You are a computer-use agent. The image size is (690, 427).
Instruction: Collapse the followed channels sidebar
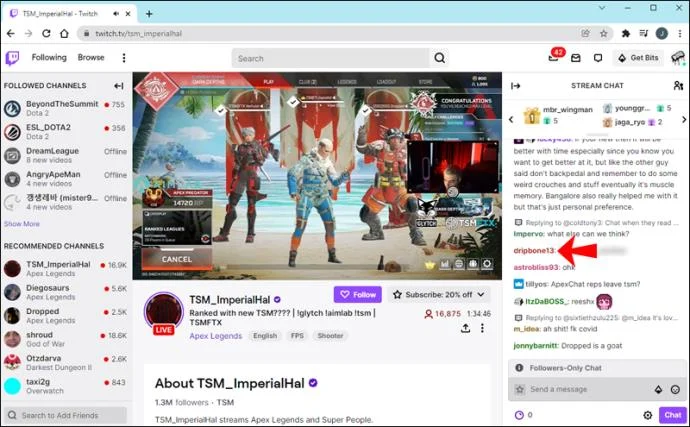118,86
